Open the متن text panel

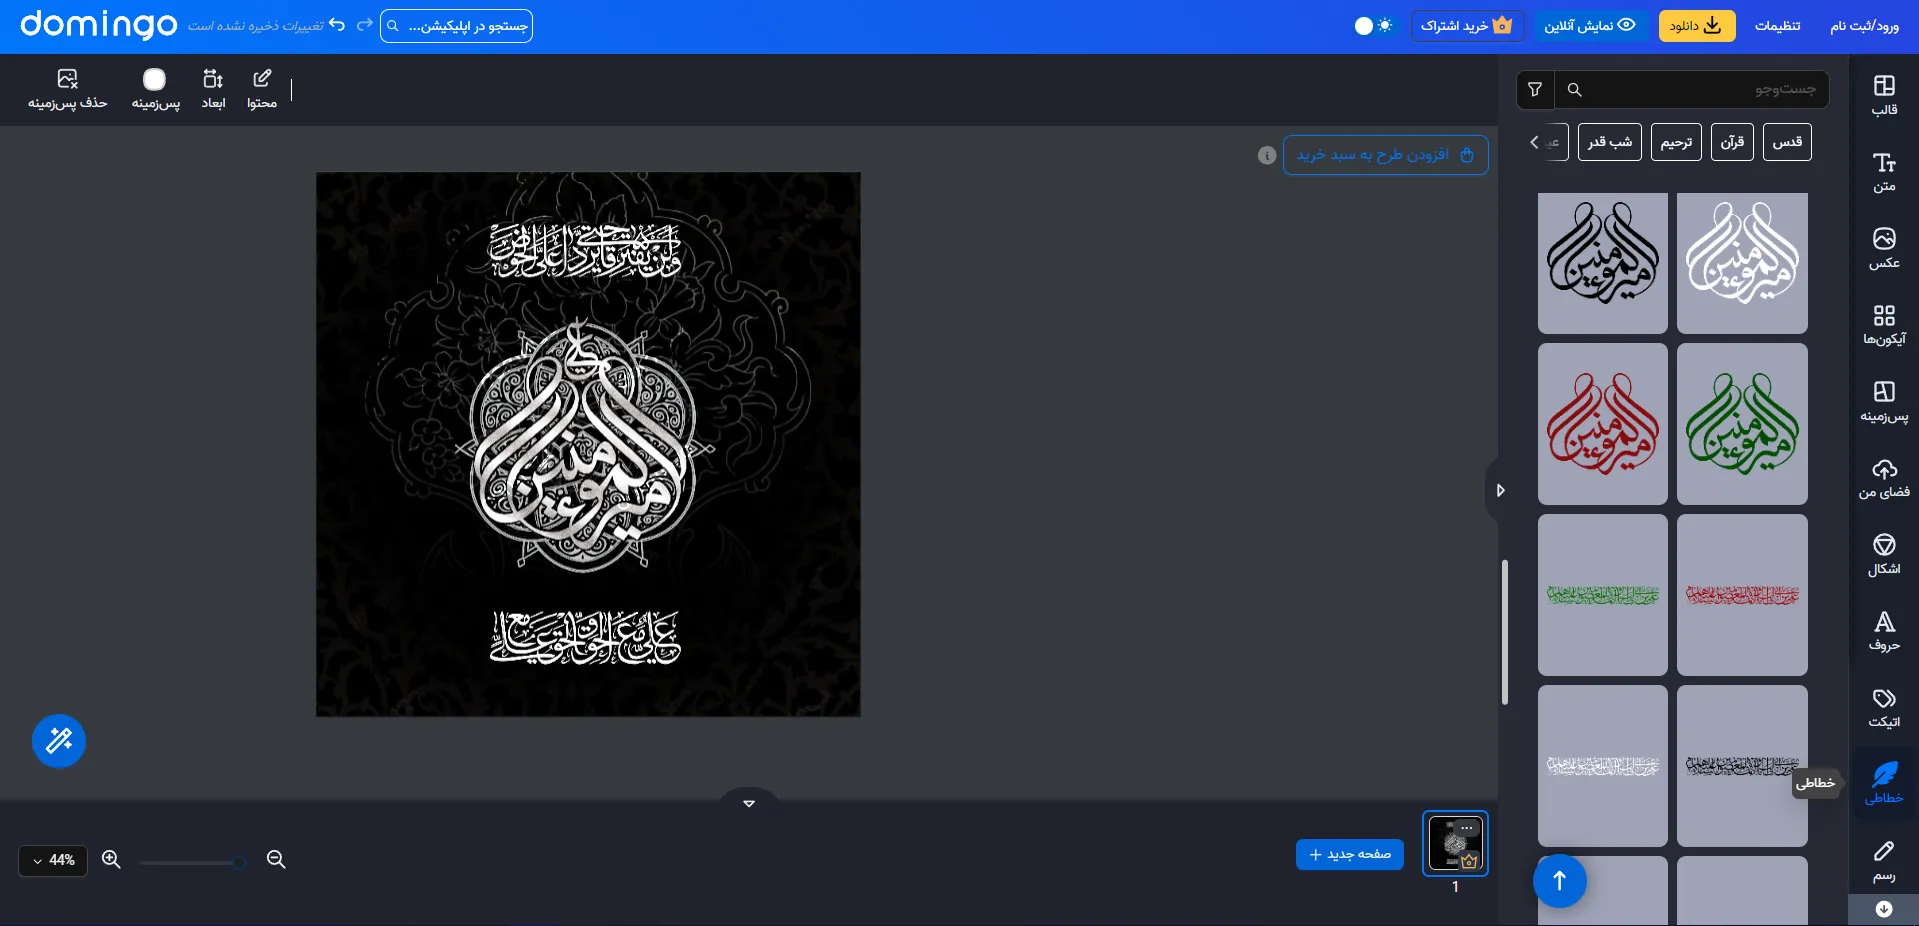1884,172
